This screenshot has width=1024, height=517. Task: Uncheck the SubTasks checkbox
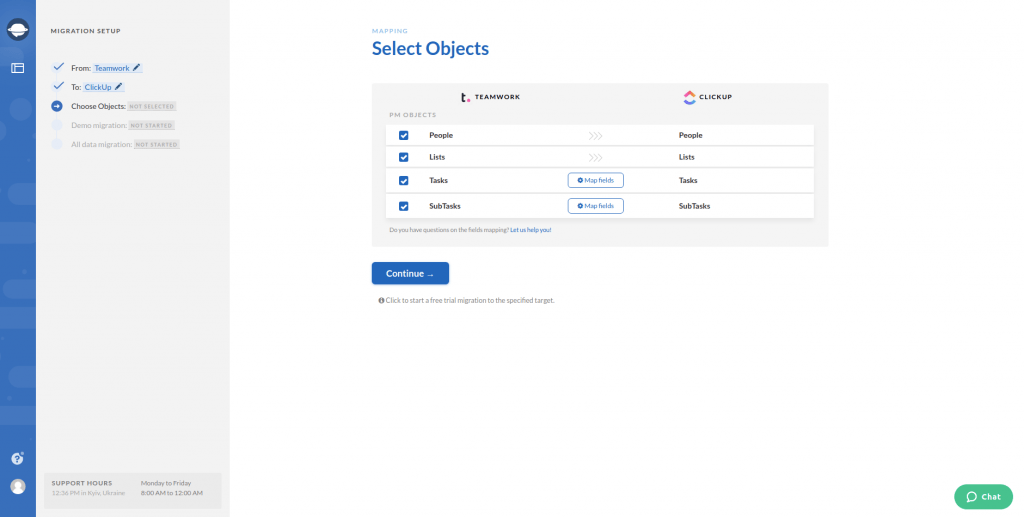tap(404, 206)
